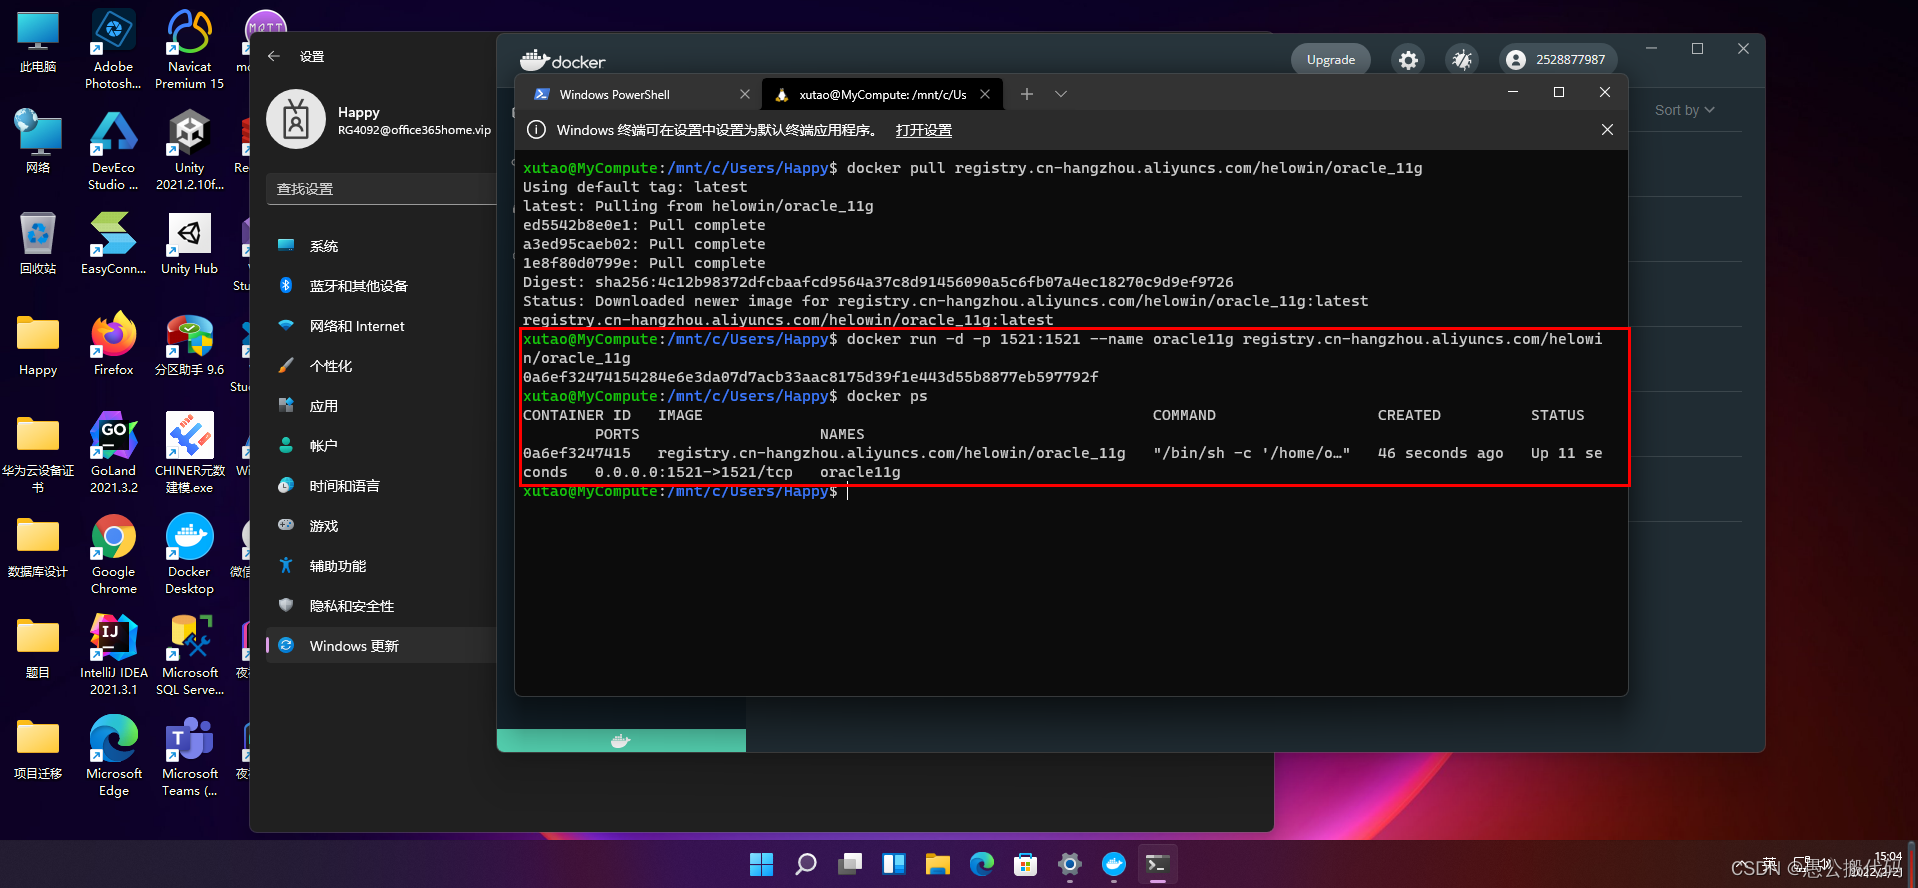Click Happy user profile avatar
The width and height of the screenshot is (1918, 888).
(x=296, y=120)
